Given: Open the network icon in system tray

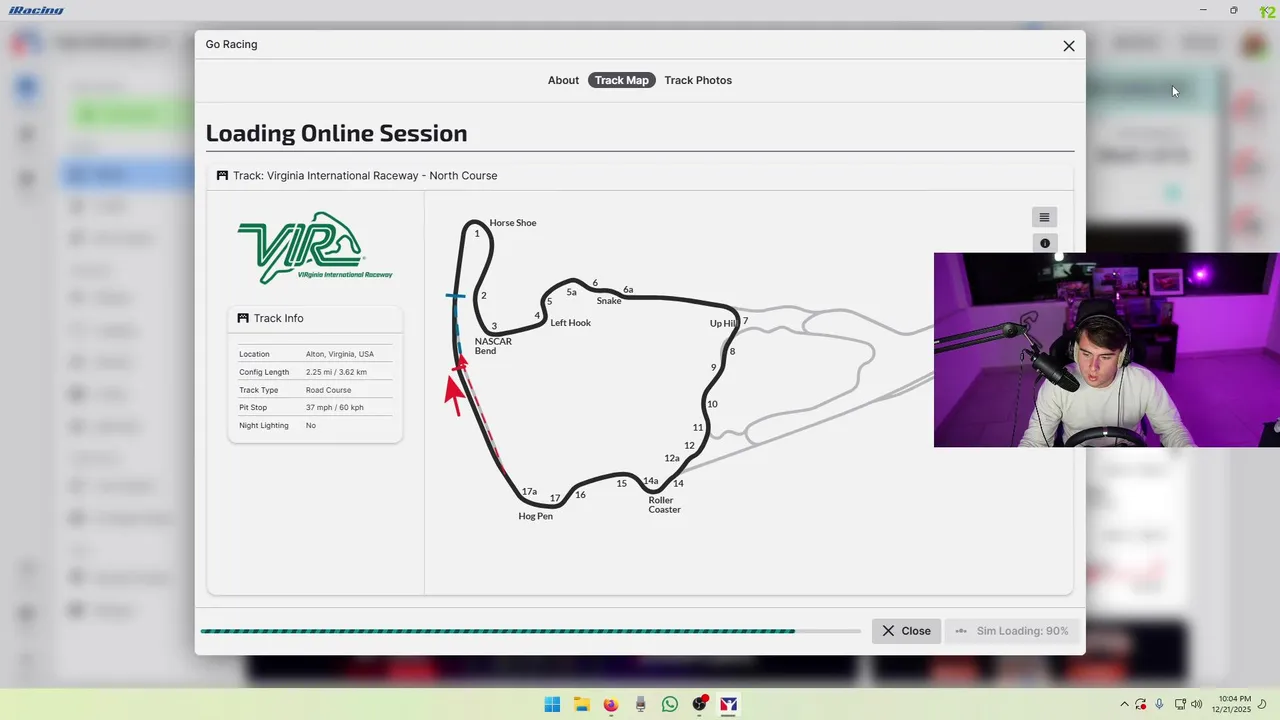Looking at the screenshot, I should [x=1180, y=704].
